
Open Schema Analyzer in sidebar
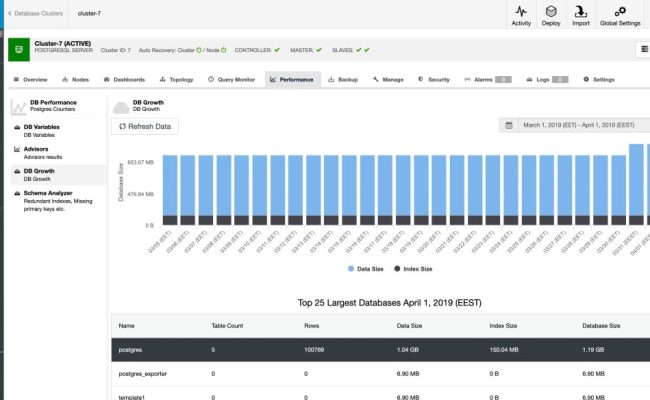point(57,201)
